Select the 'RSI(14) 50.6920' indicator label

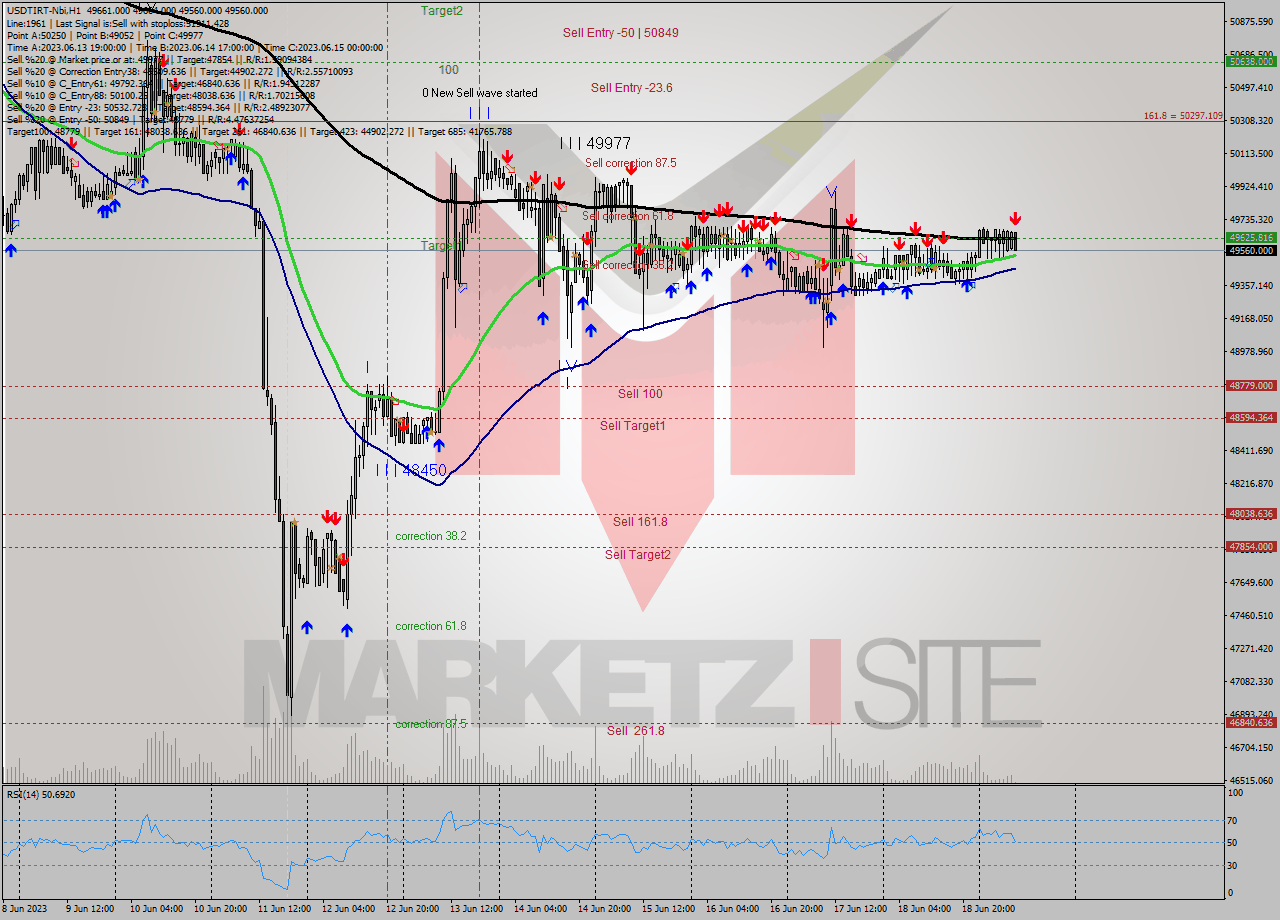pyautogui.click(x=41, y=795)
